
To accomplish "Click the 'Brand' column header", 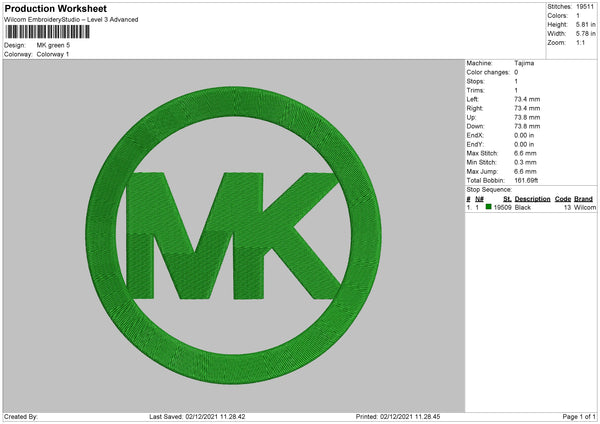I will tap(583, 199).
